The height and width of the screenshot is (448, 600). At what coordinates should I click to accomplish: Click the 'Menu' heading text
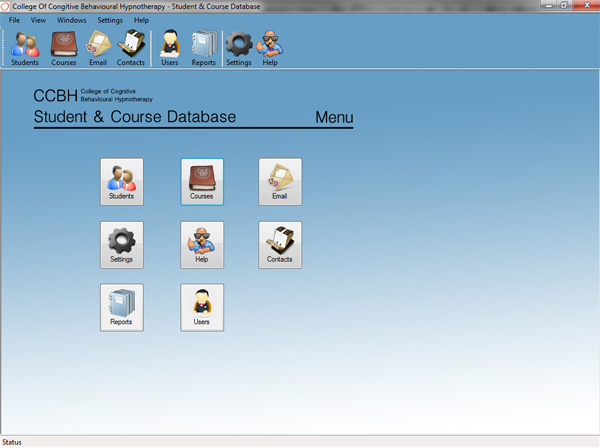coord(334,117)
